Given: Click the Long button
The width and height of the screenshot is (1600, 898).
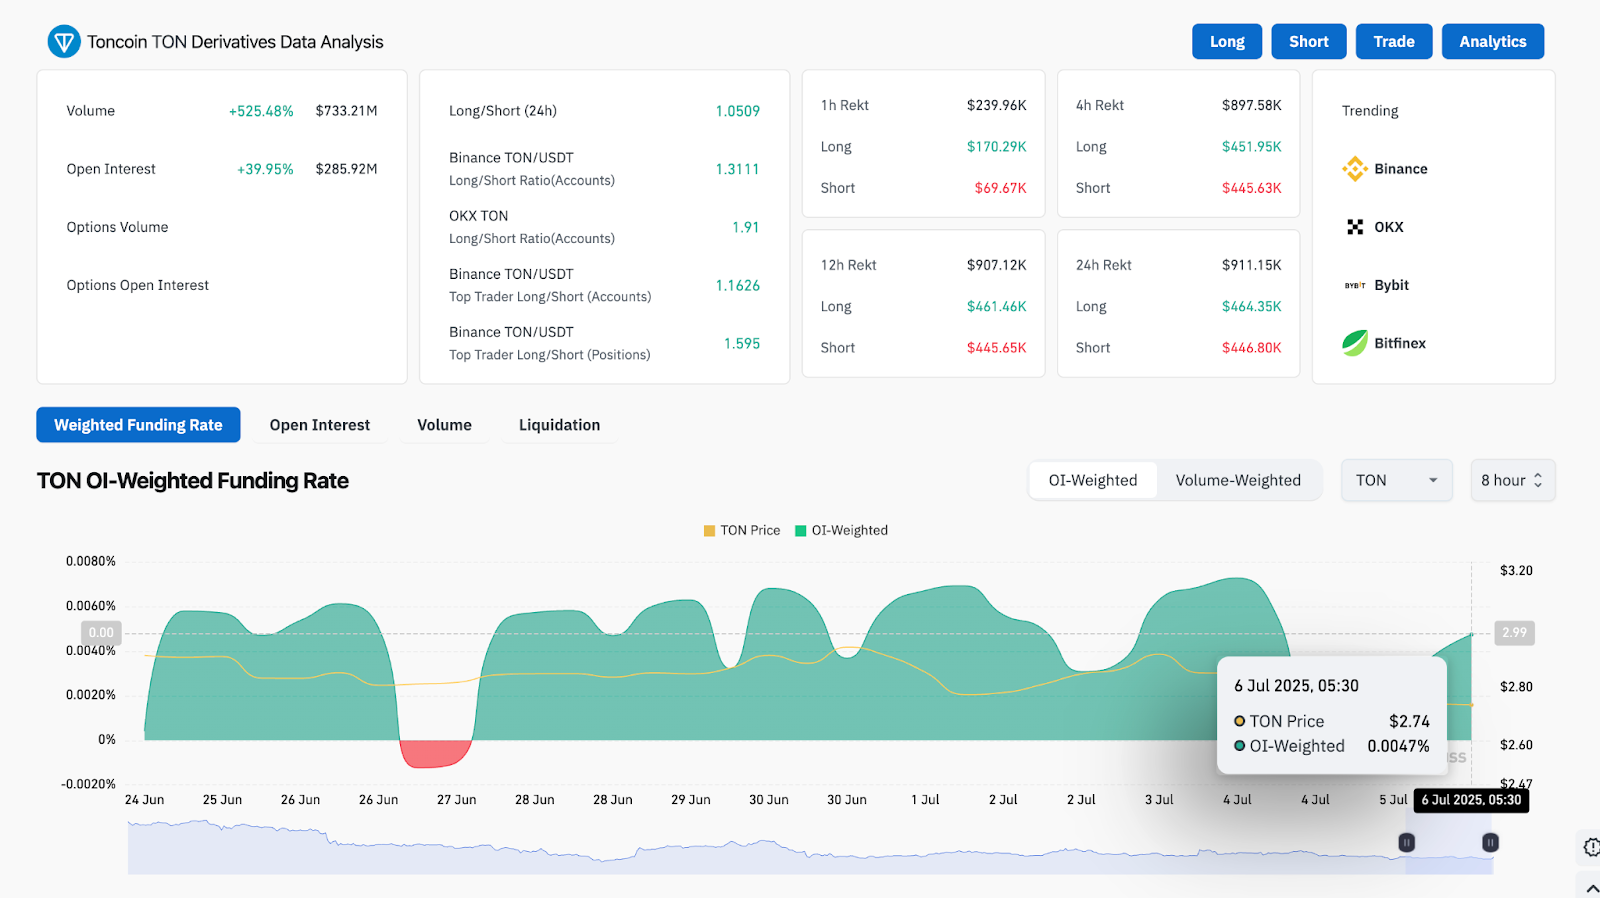Looking at the screenshot, I should (x=1227, y=41).
